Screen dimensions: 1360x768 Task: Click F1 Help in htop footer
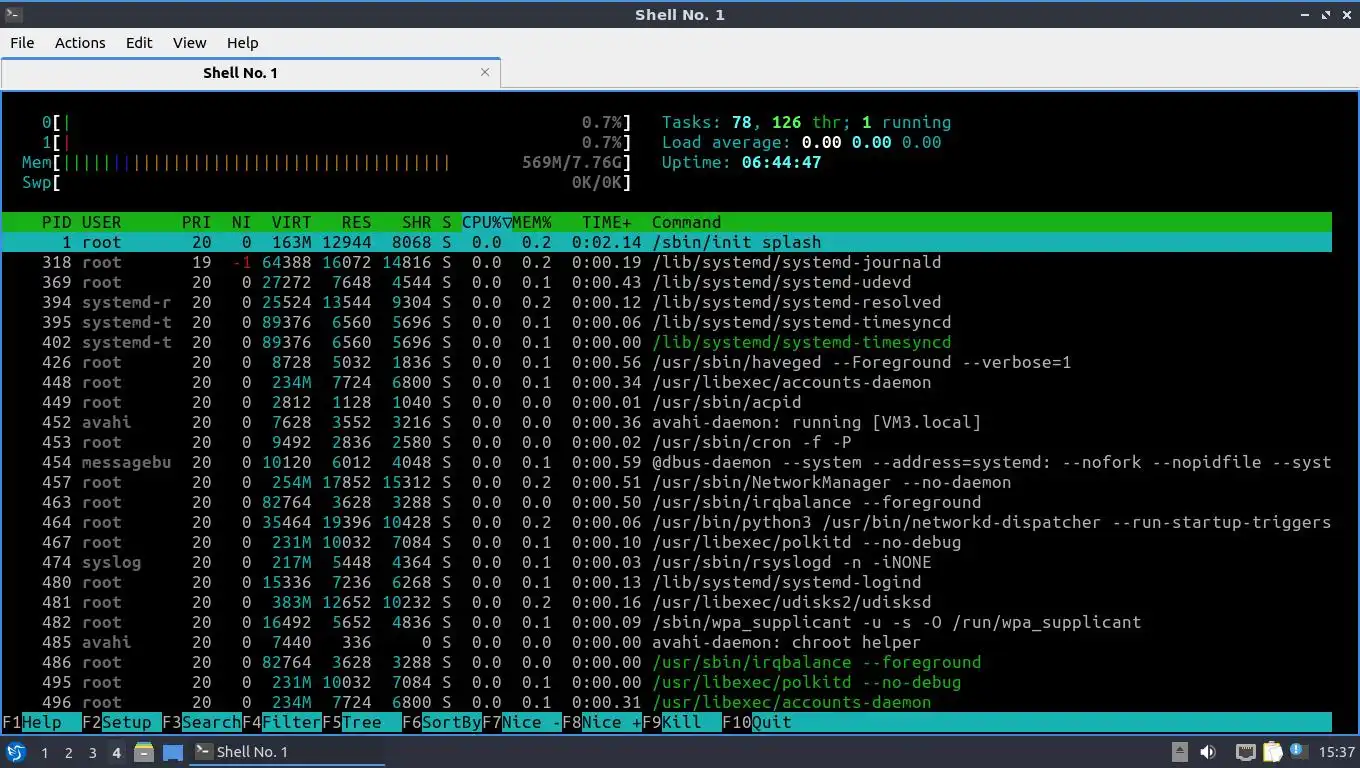pyautogui.click(x=41, y=722)
